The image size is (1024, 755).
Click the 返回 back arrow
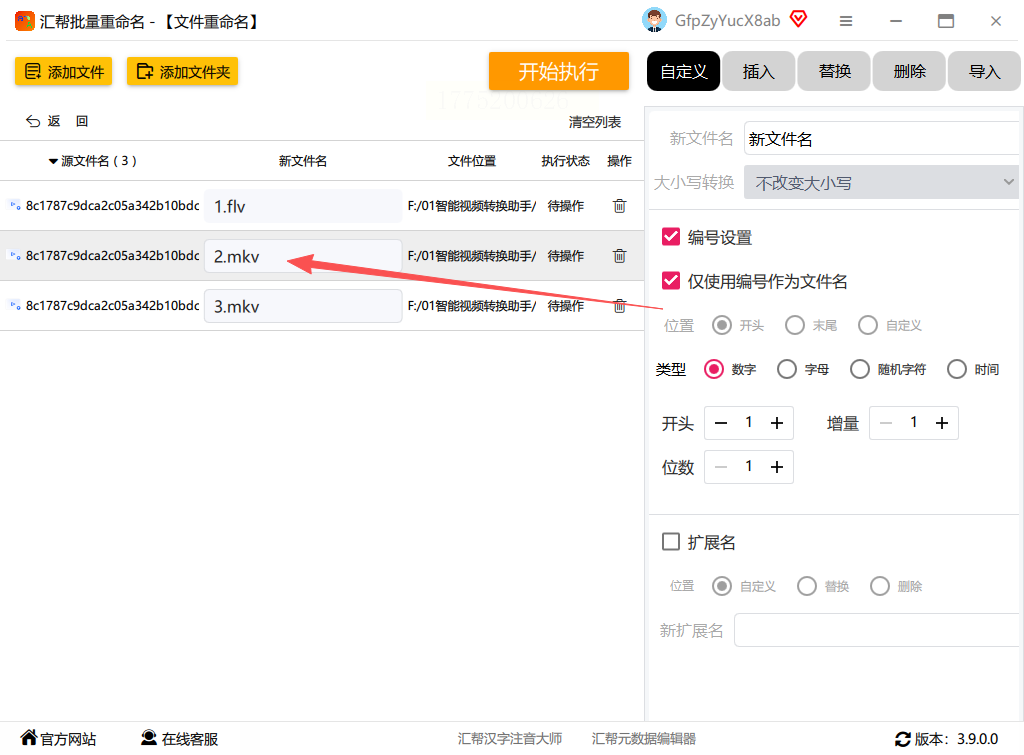pos(33,121)
